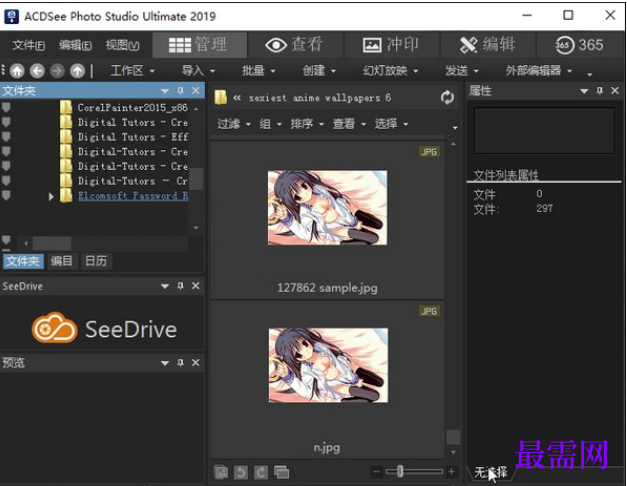Toggle easy-select marker beside CorelPainter2015_x86 folder
Image resolution: width=627 pixels, height=486 pixels.
coord(6,107)
